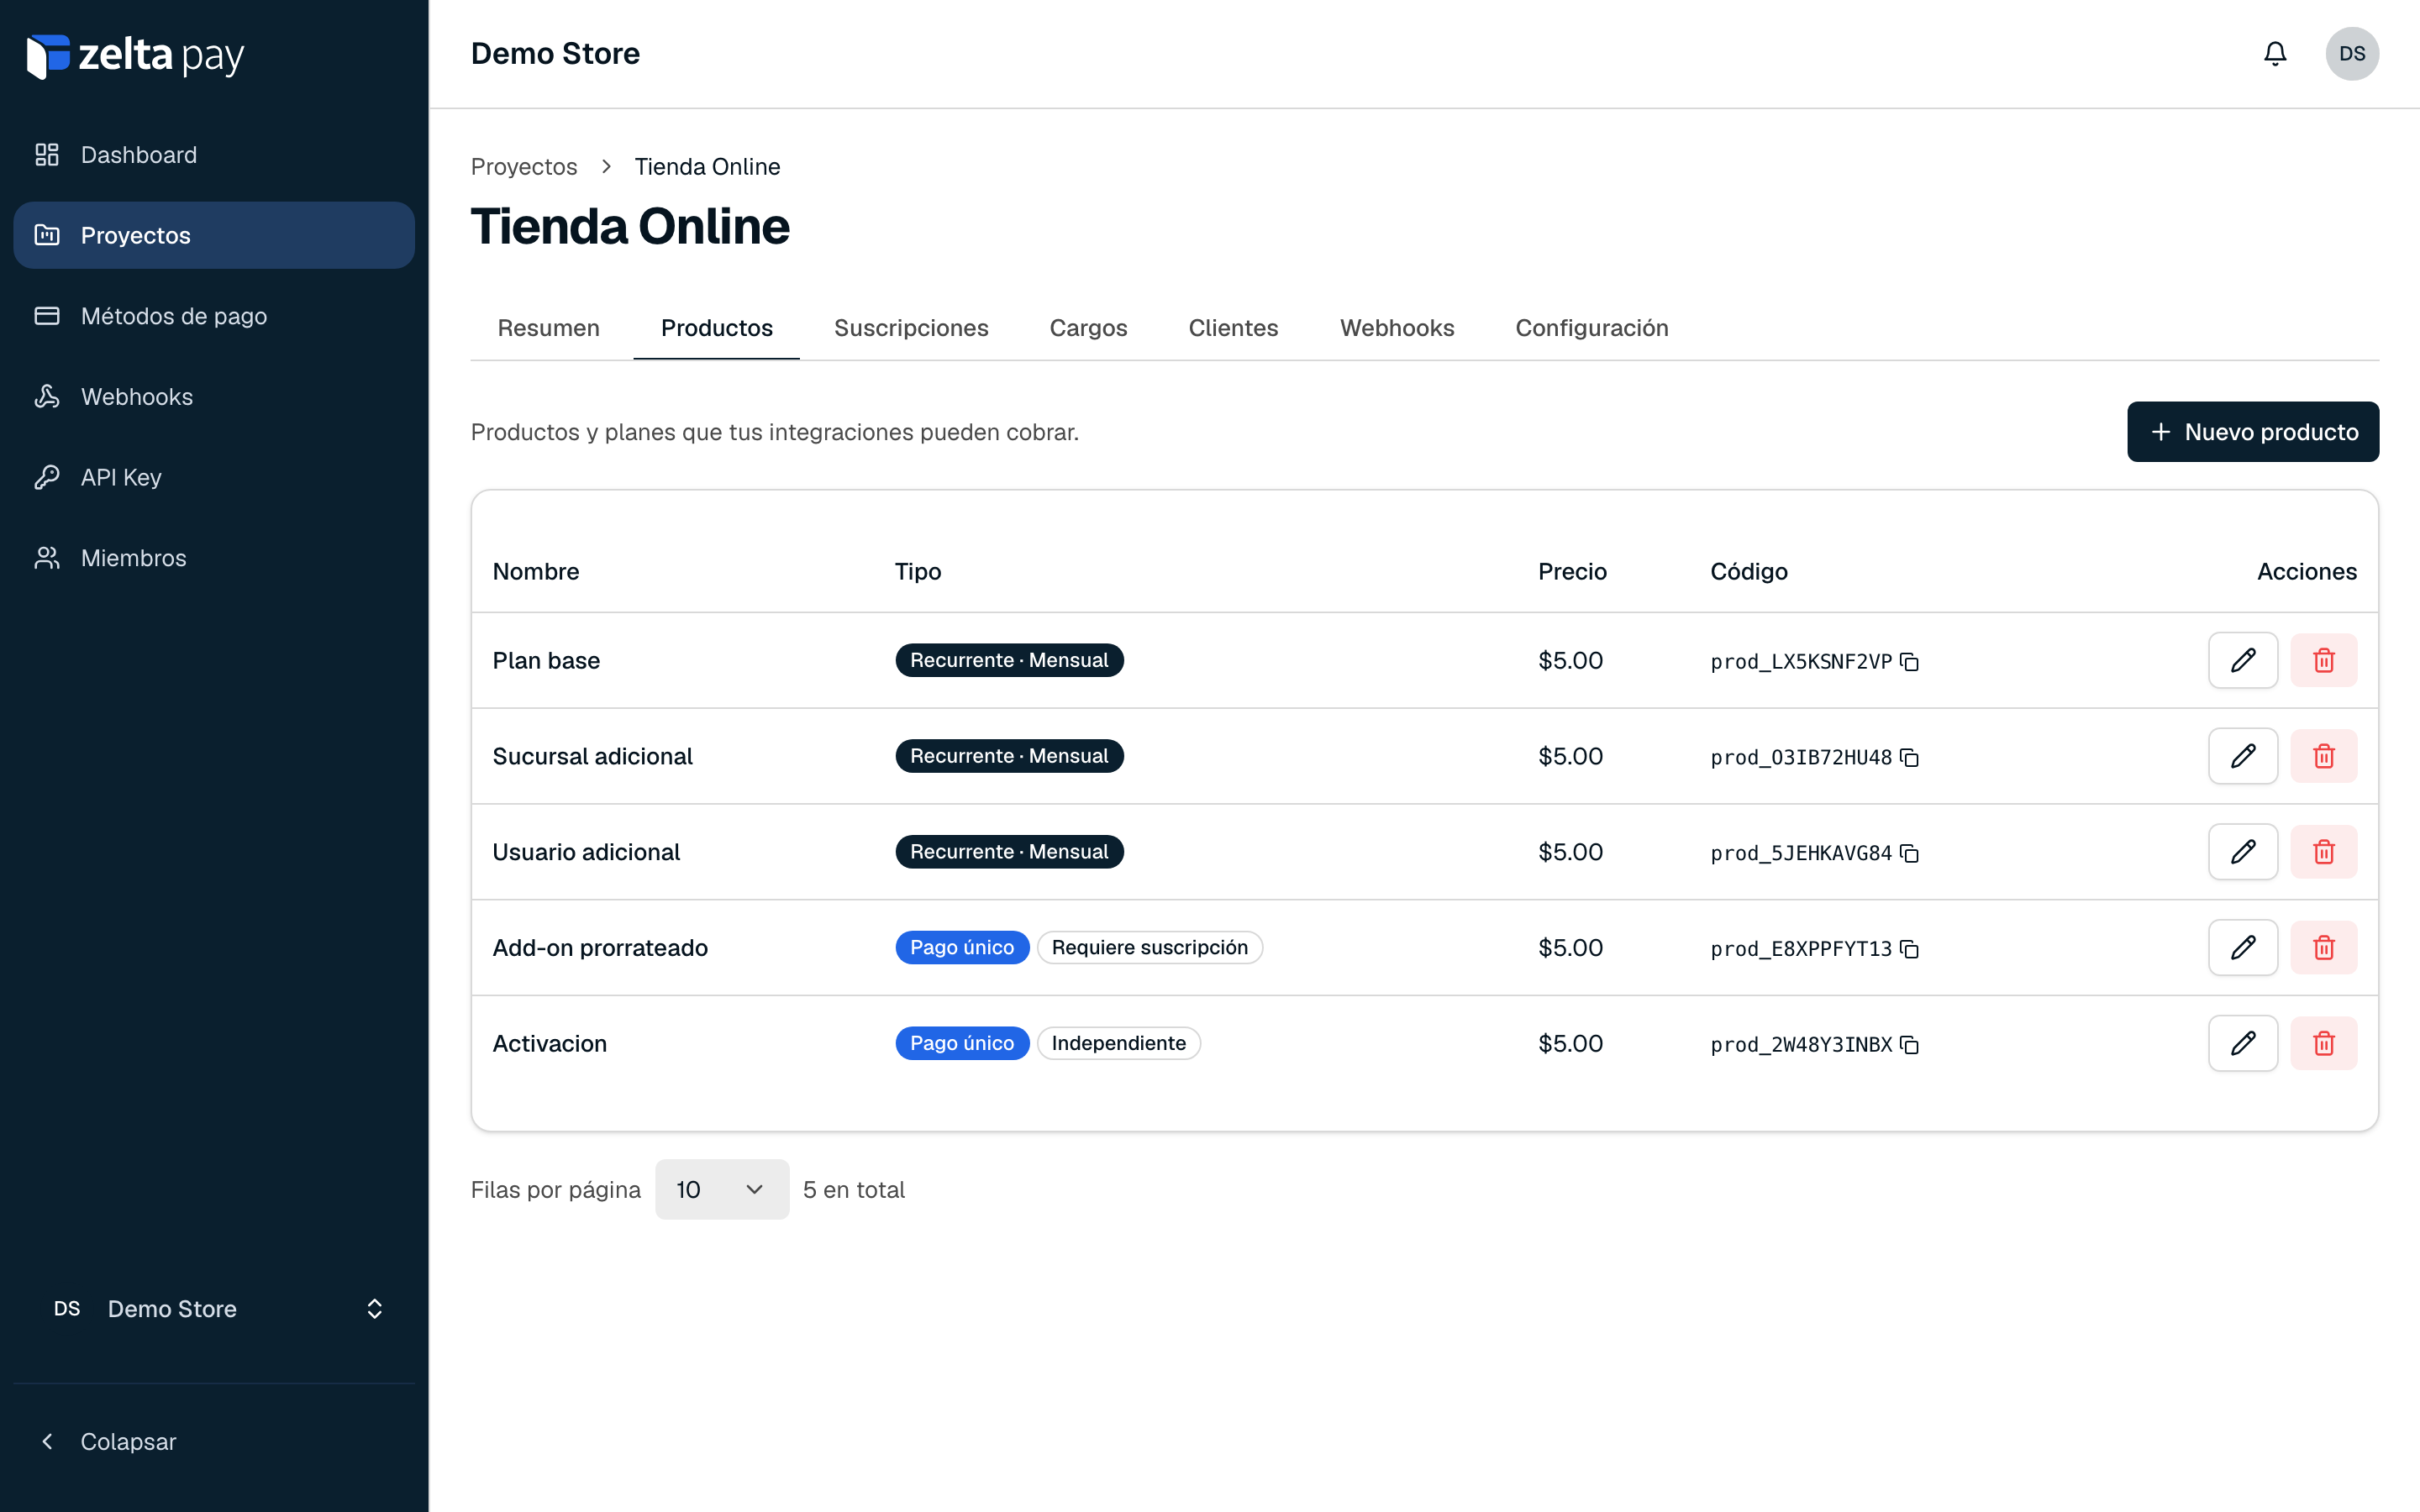Screen dimensions: 2420x1512
Task: Switch to the Resumen tab
Action: 549,328
